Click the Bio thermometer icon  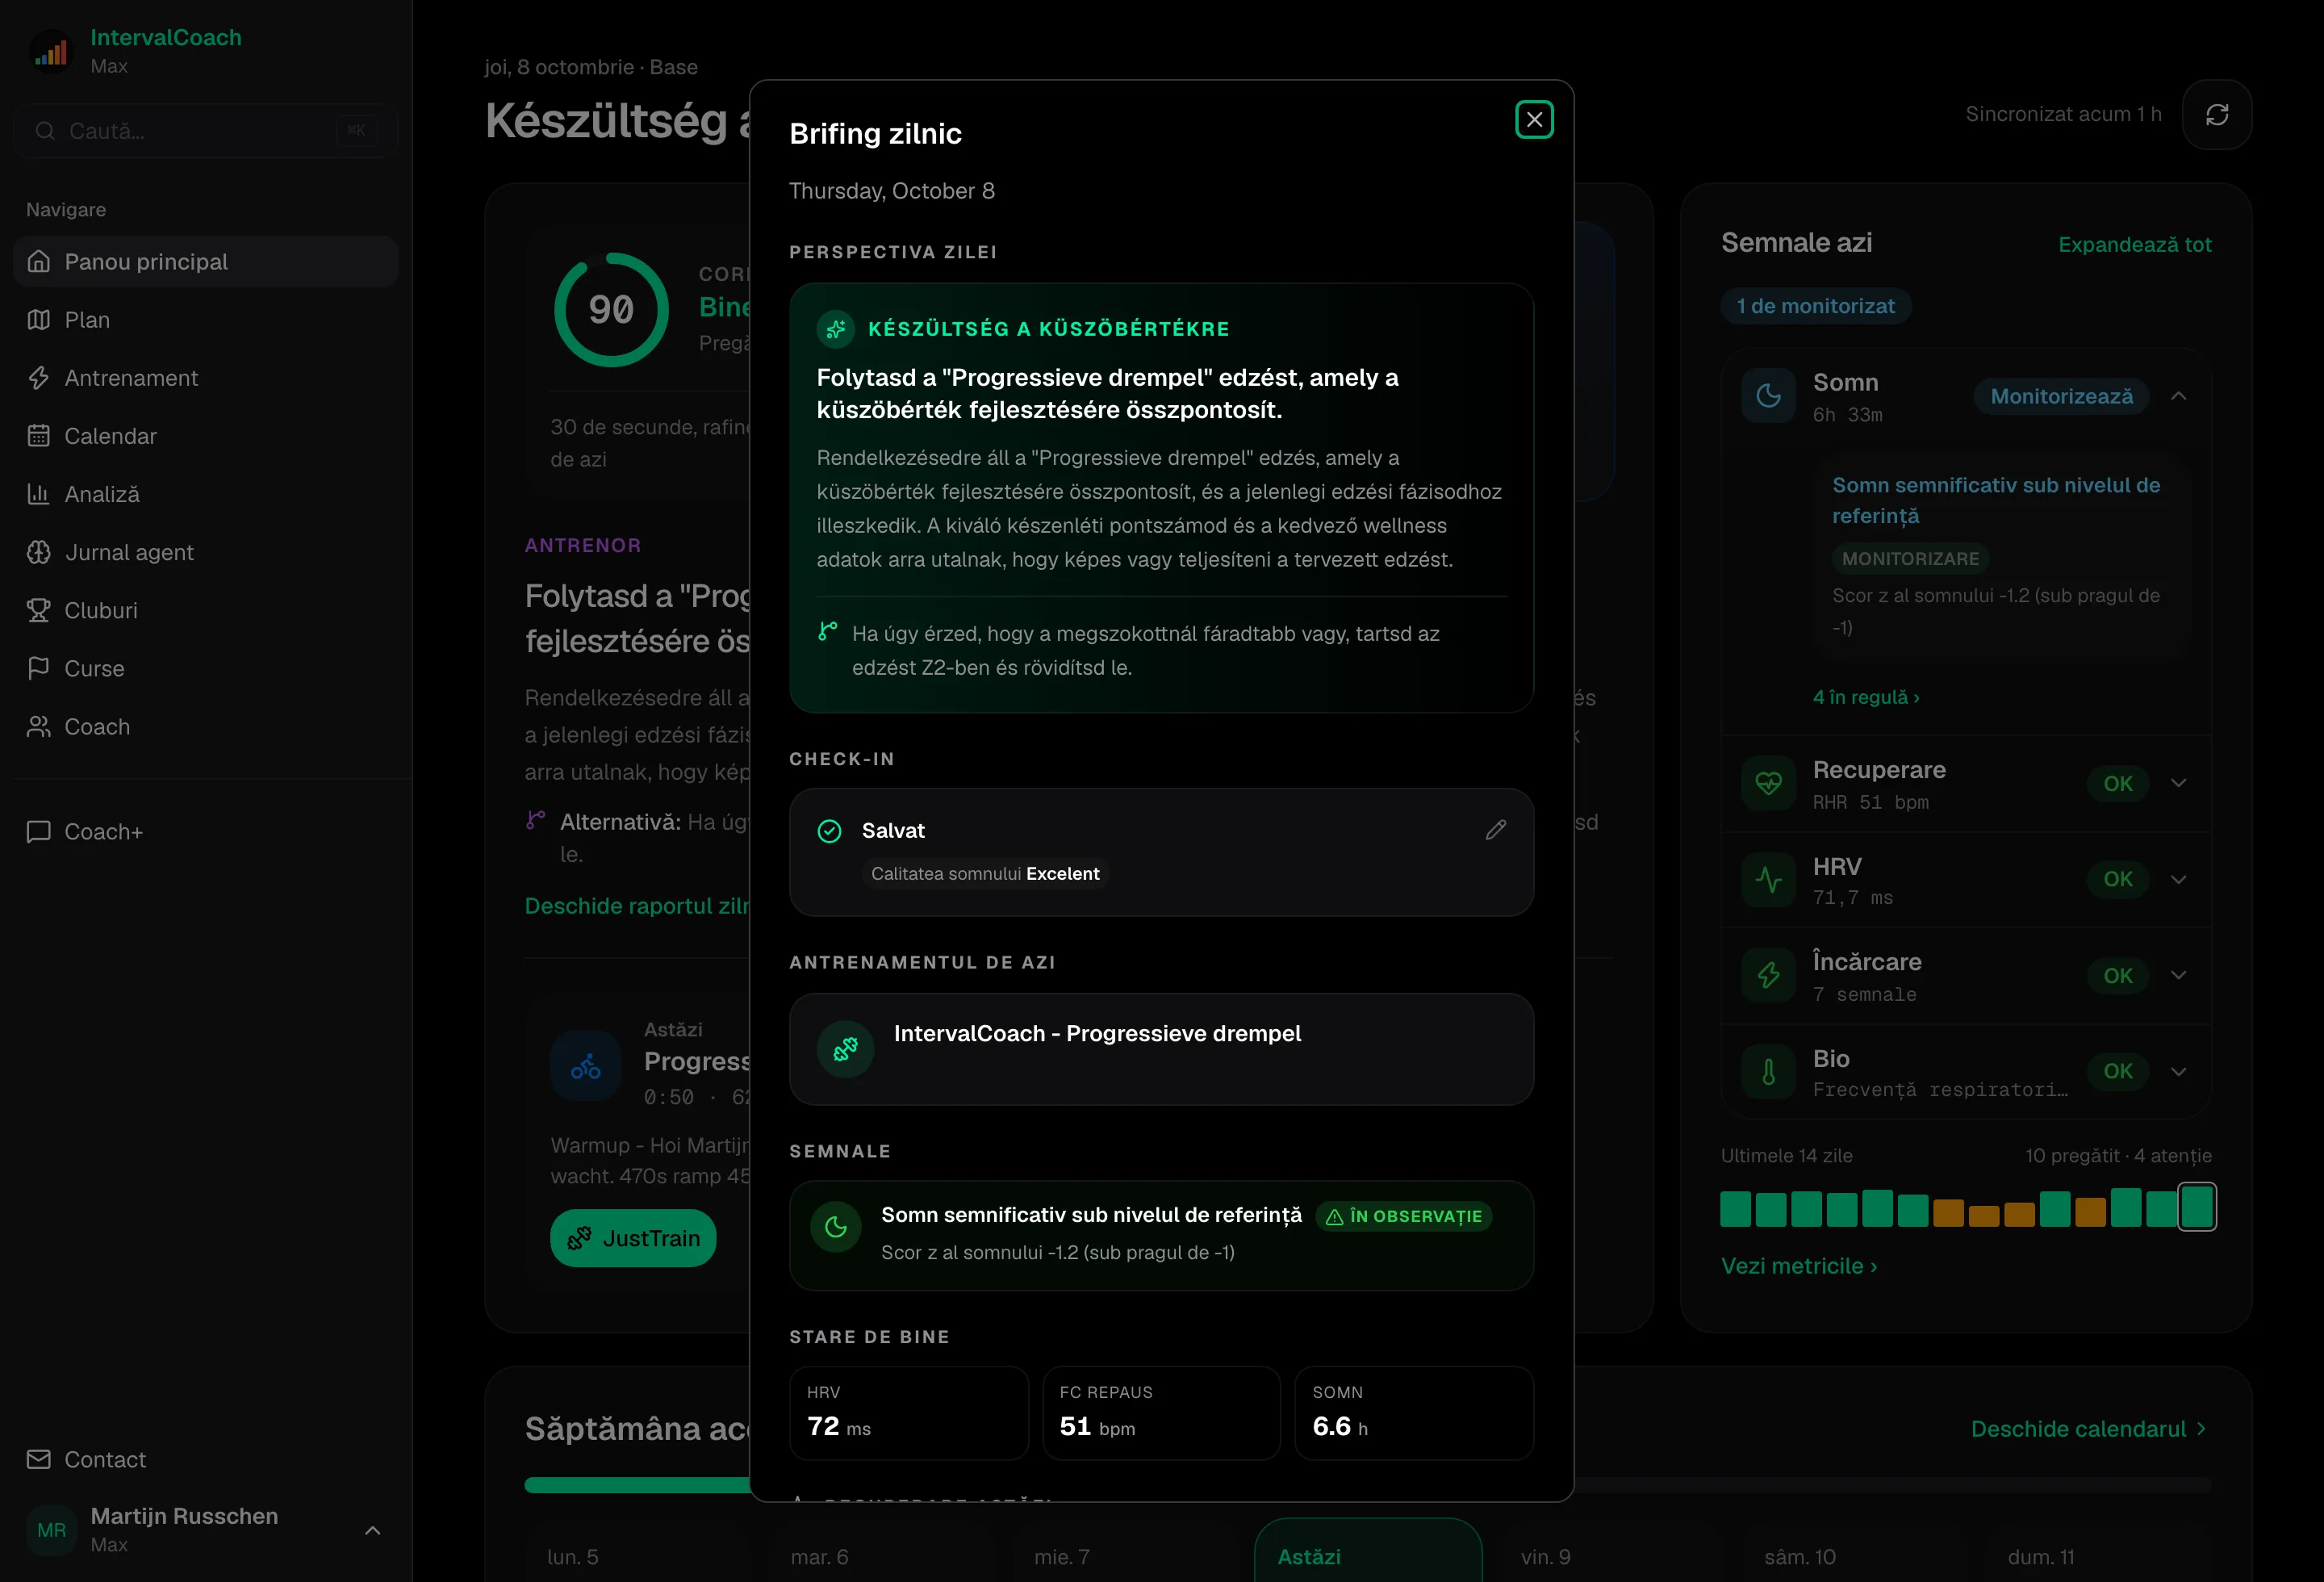coord(1768,1072)
